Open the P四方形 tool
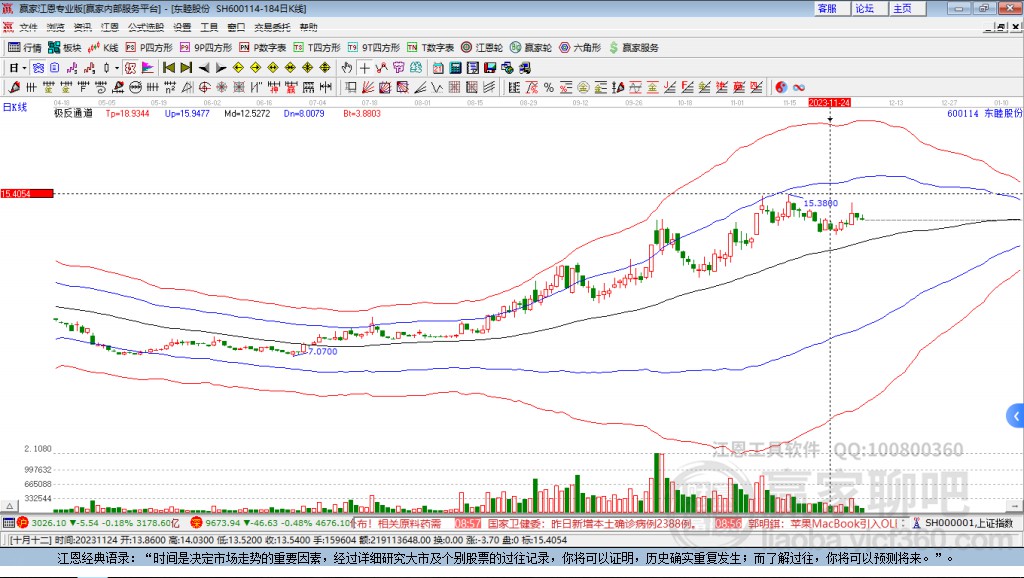The image size is (1024, 578). pos(149,48)
